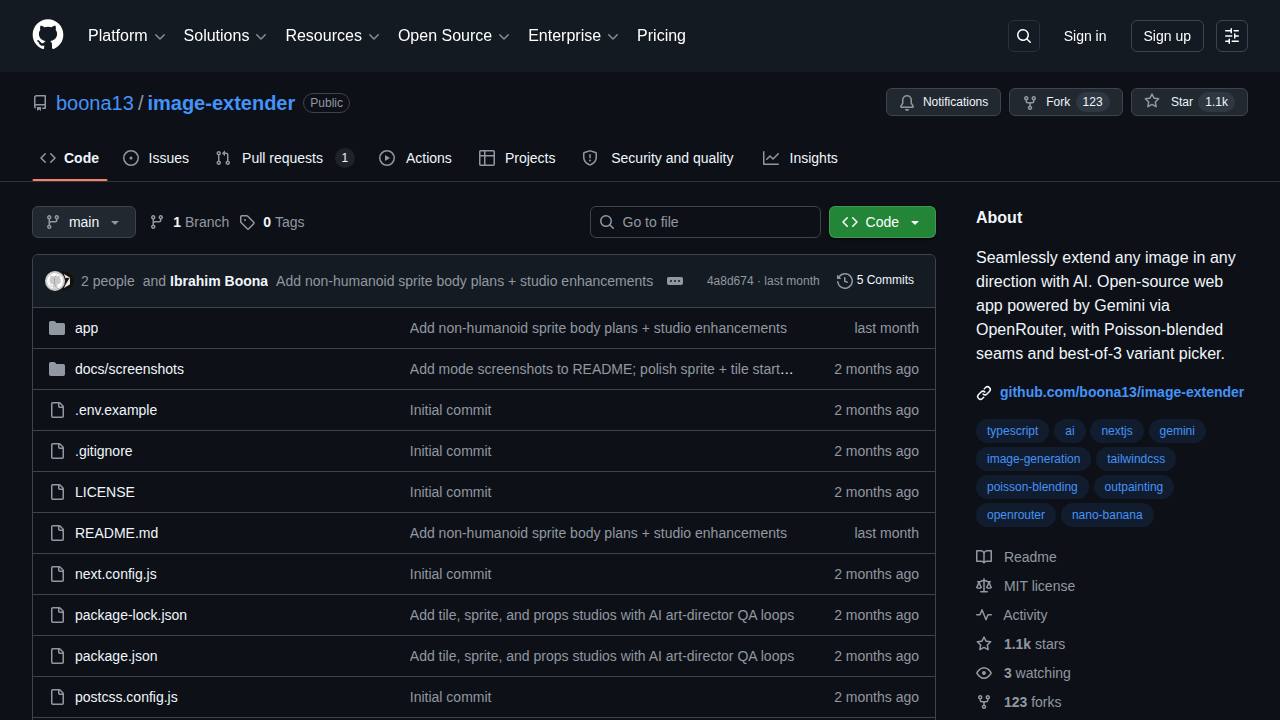The width and height of the screenshot is (1280, 720).
Task: Click the Sign in link
Action: (x=1085, y=36)
